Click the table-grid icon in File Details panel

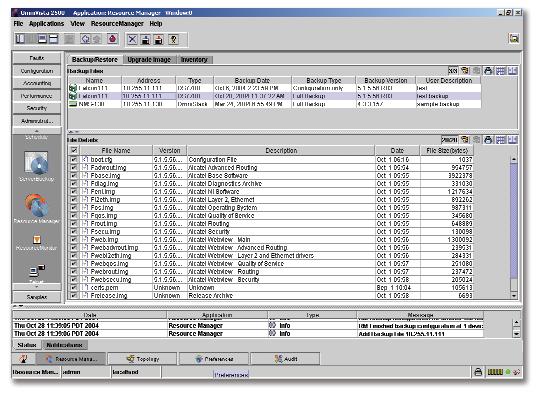501,140
